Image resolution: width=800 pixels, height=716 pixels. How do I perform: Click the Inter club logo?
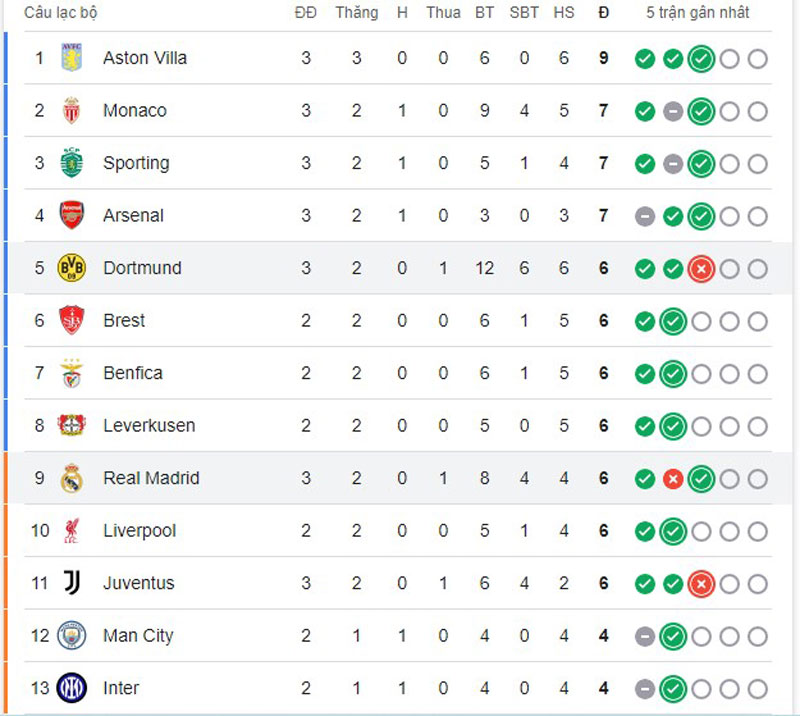(71, 688)
